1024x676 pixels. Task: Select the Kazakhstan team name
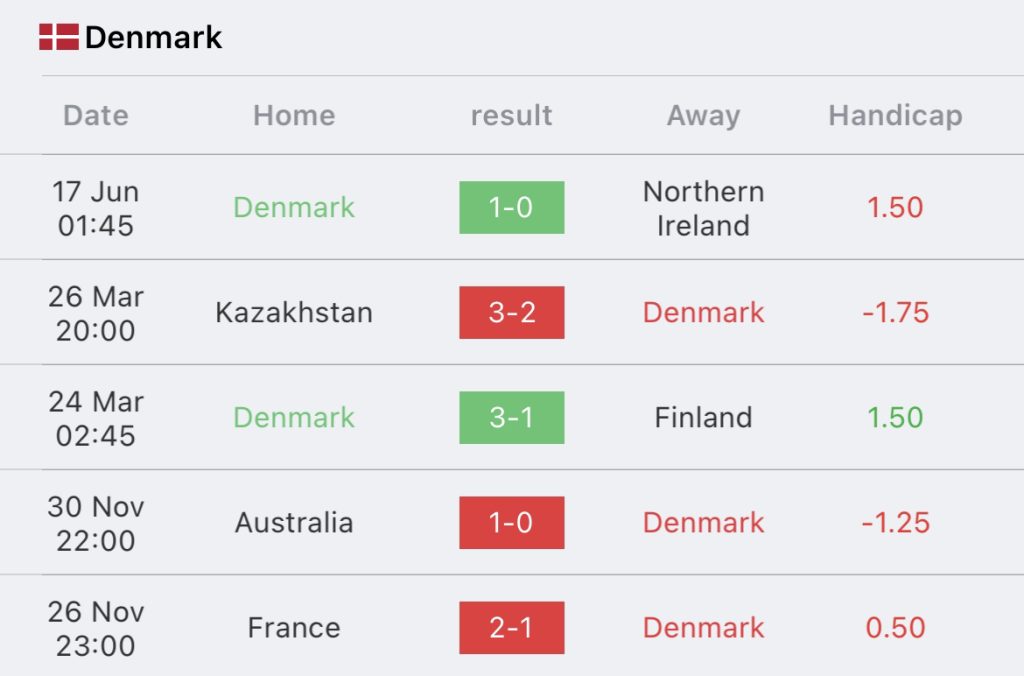click(x=294, y=312)
